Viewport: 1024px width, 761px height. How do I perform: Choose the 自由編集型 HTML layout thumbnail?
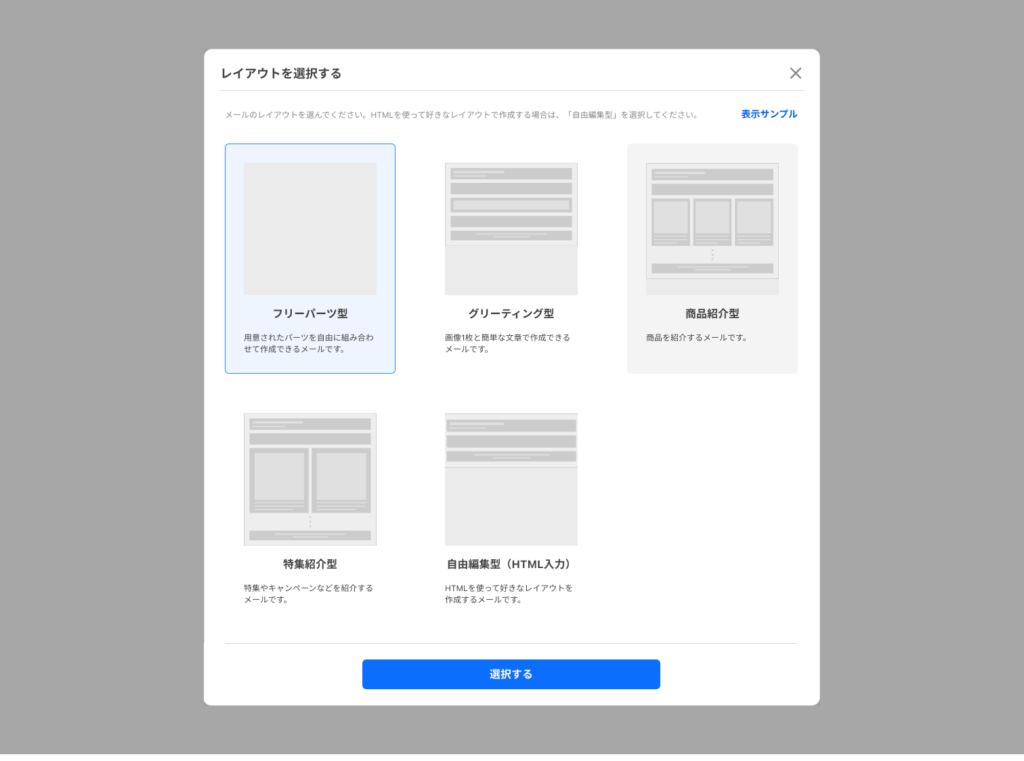(x=511, y=479)
